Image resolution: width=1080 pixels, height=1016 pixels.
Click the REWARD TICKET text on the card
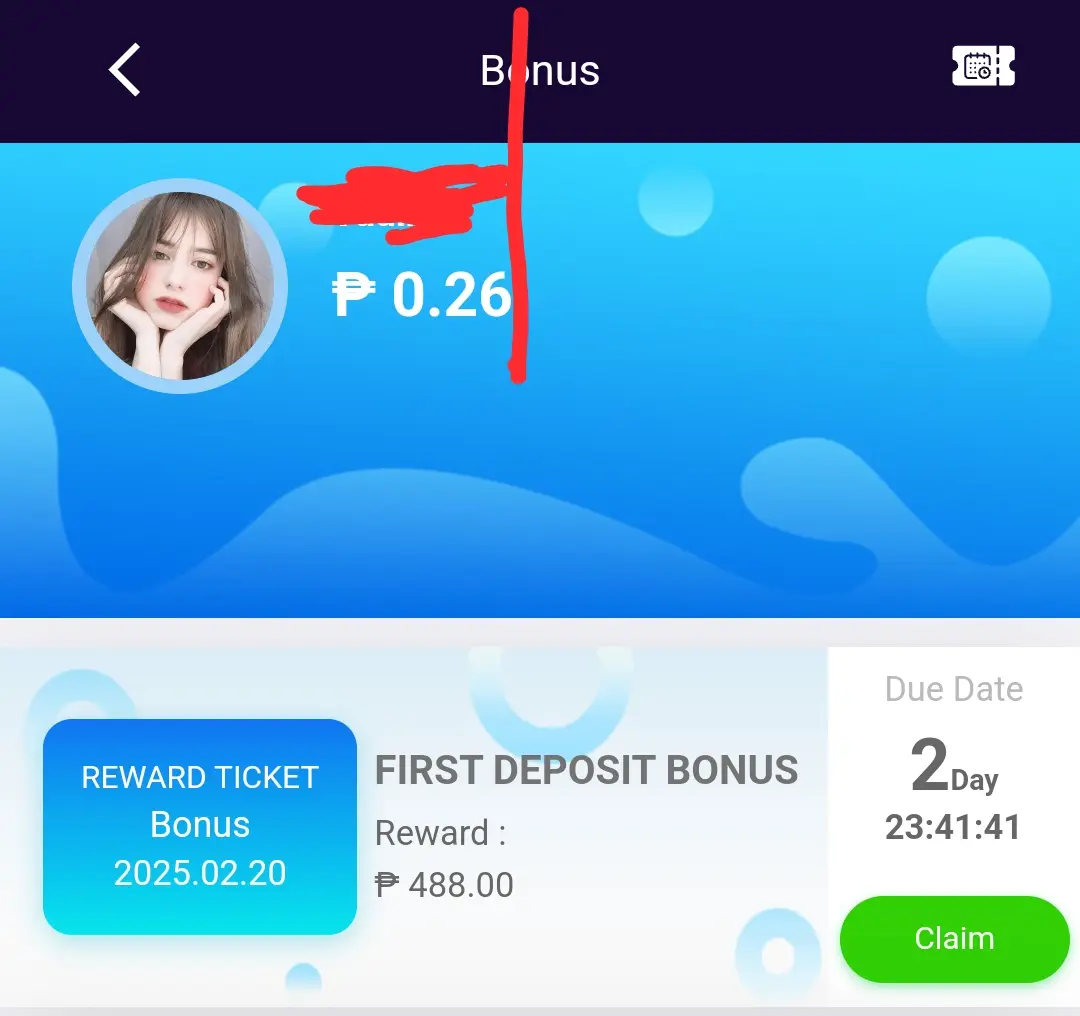pos(200,778)
